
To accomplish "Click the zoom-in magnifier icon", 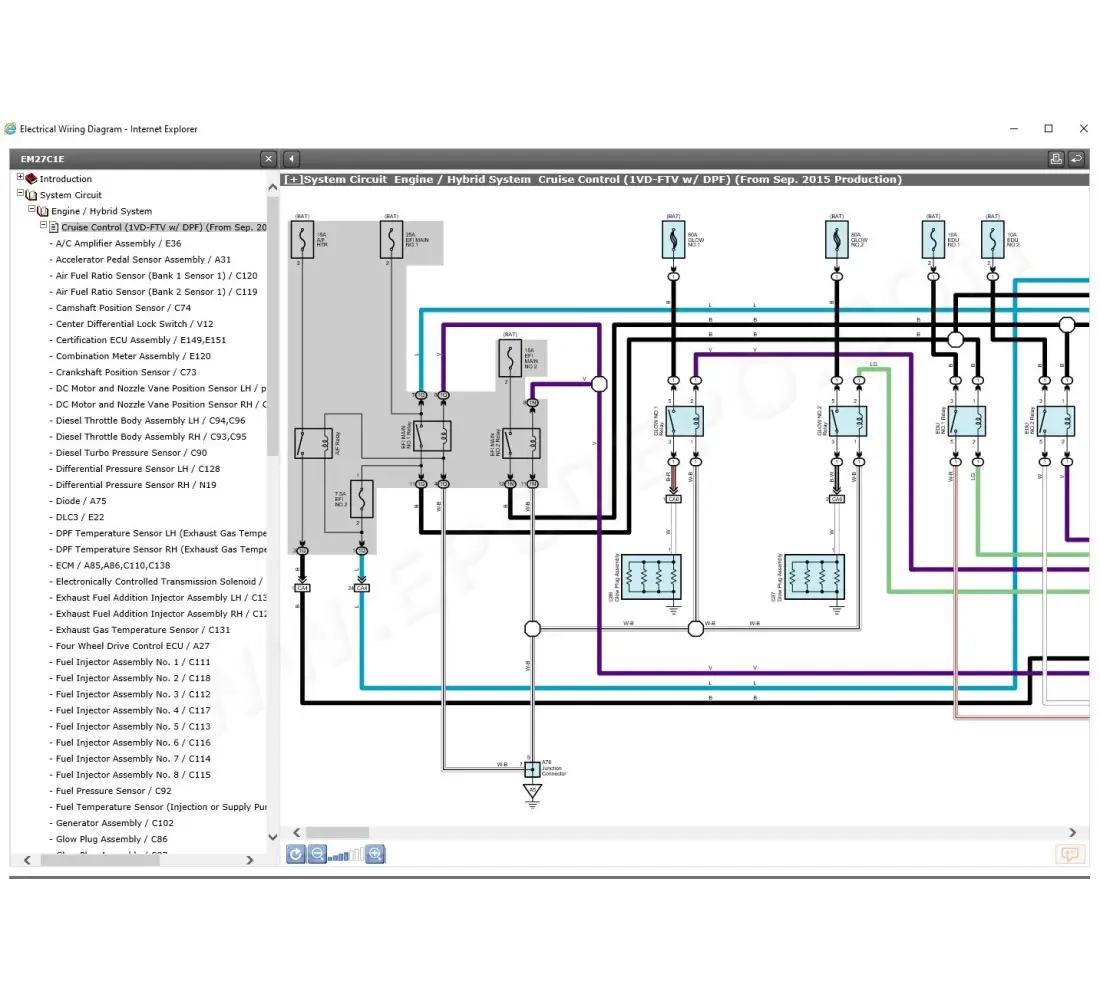I will [375, 854].
